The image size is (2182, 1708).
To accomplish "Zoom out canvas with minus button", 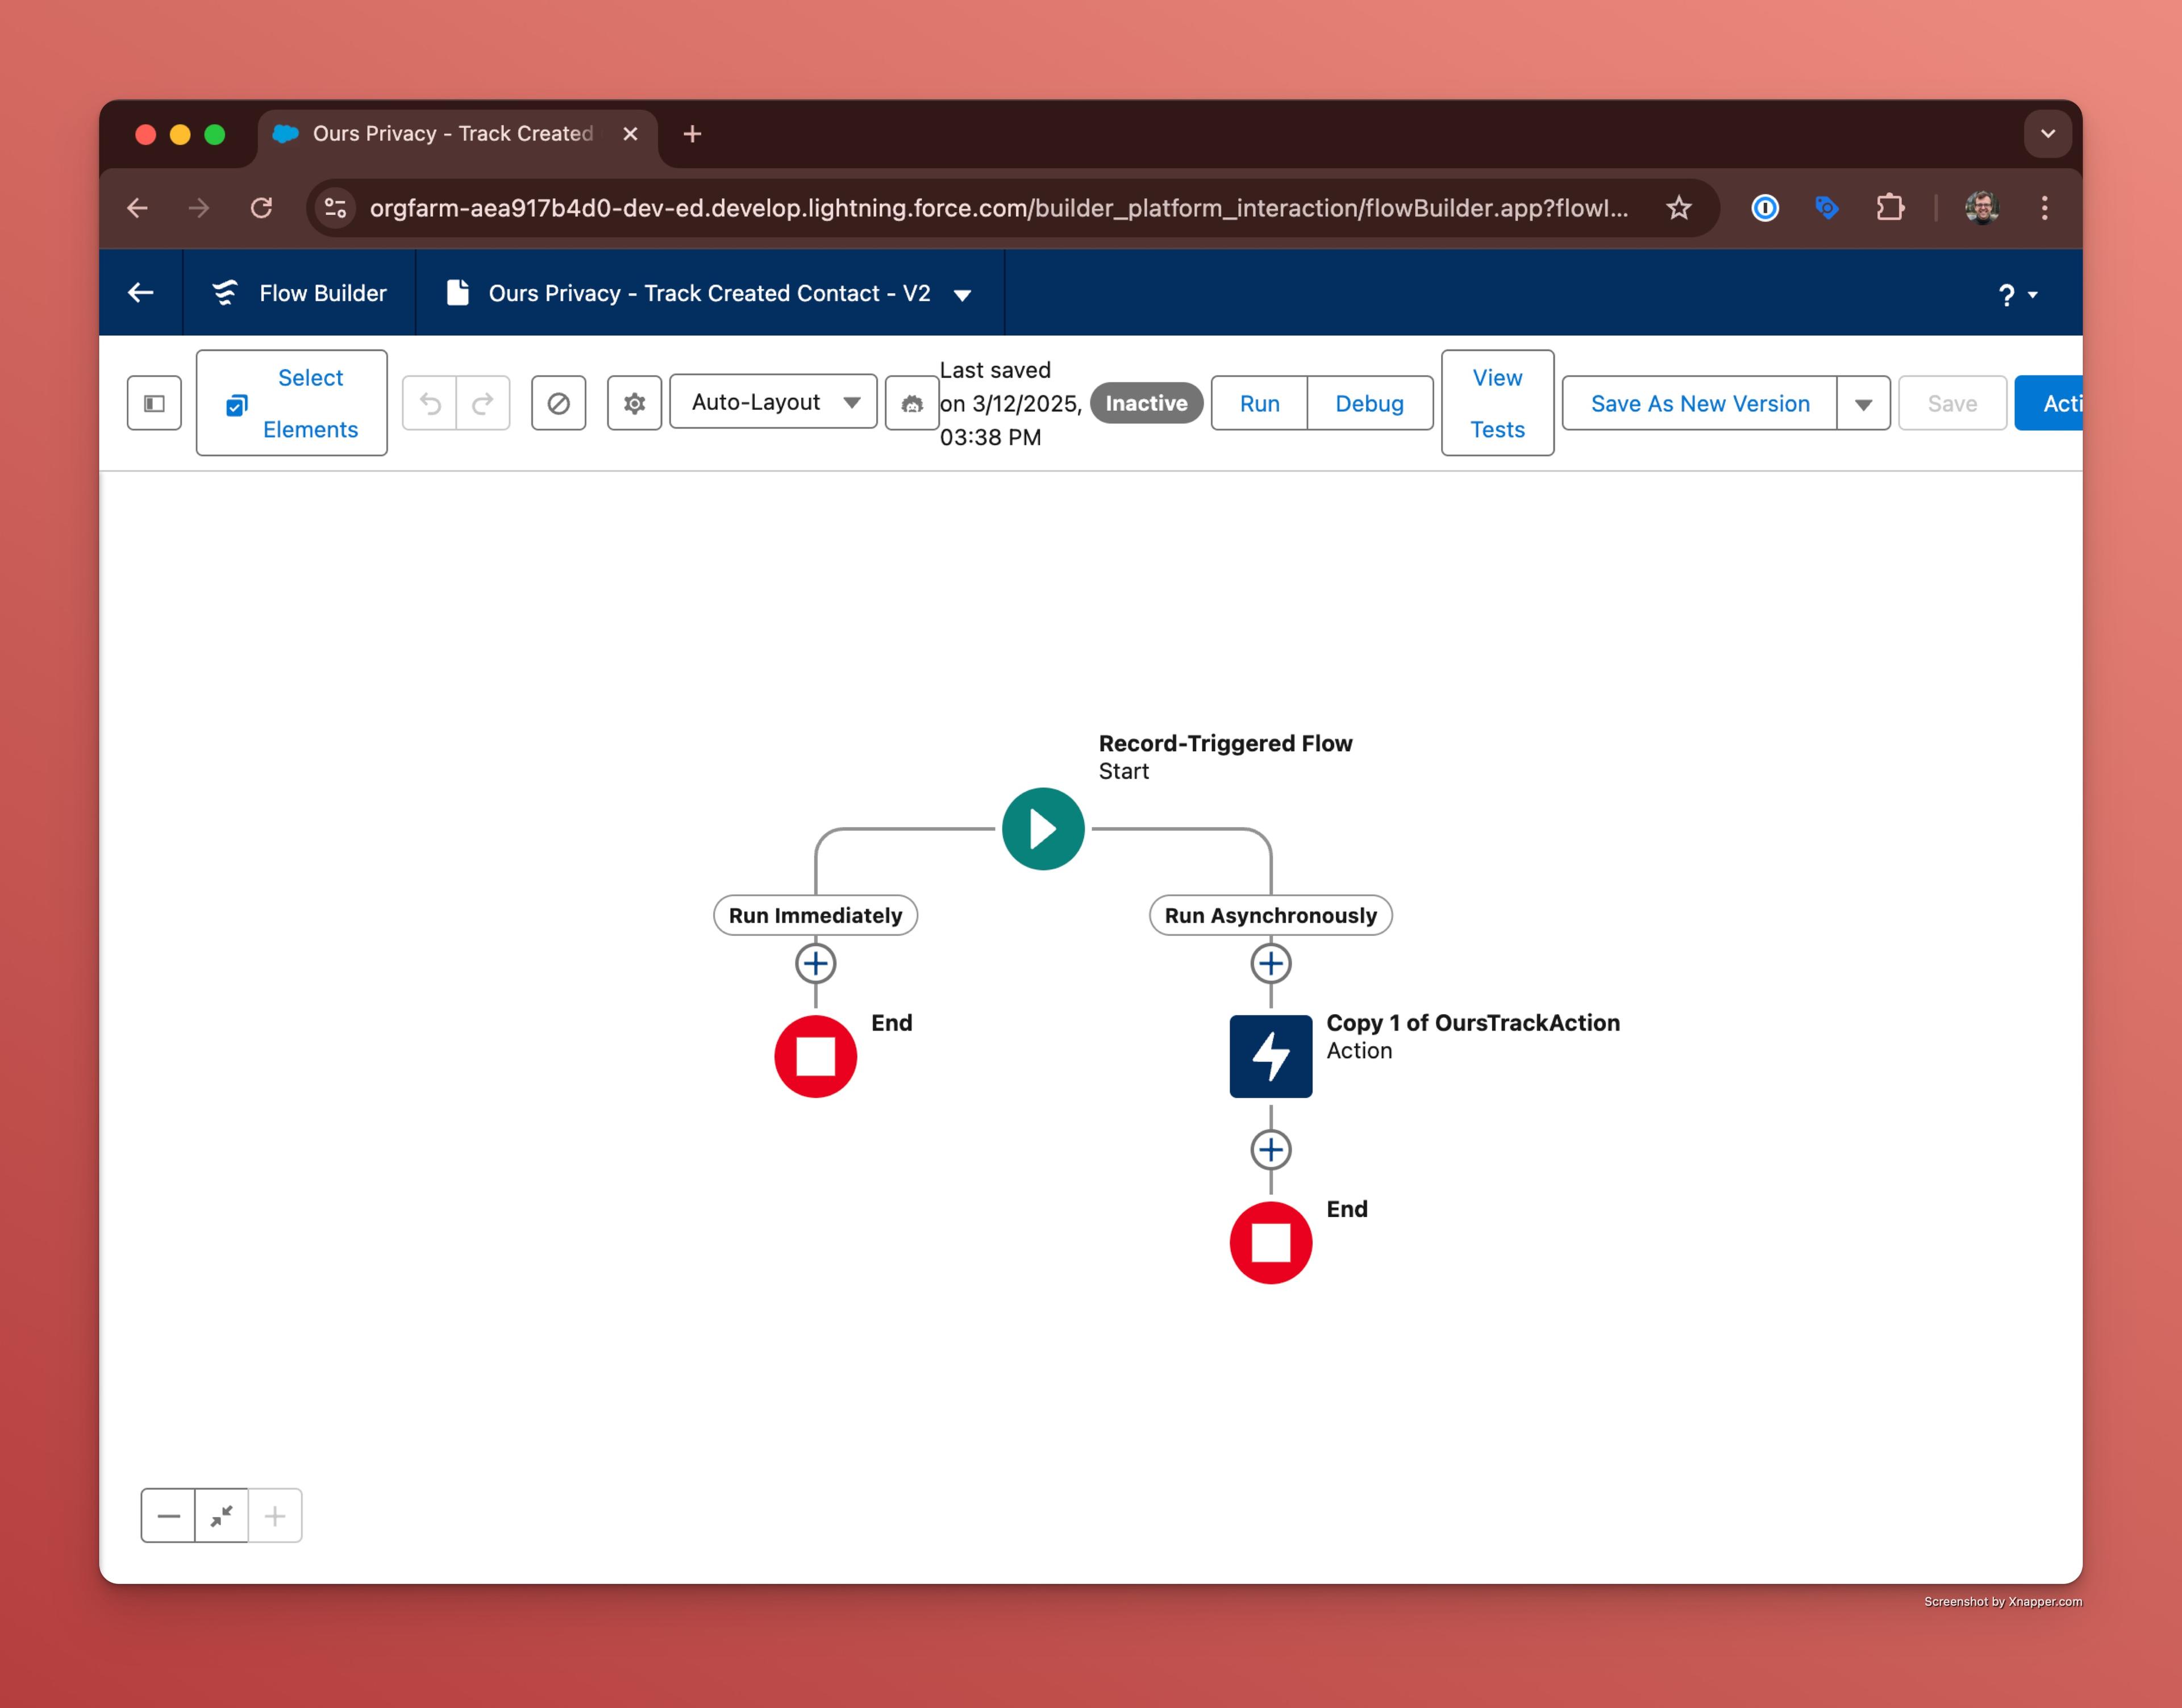I will pos(168,1515).
